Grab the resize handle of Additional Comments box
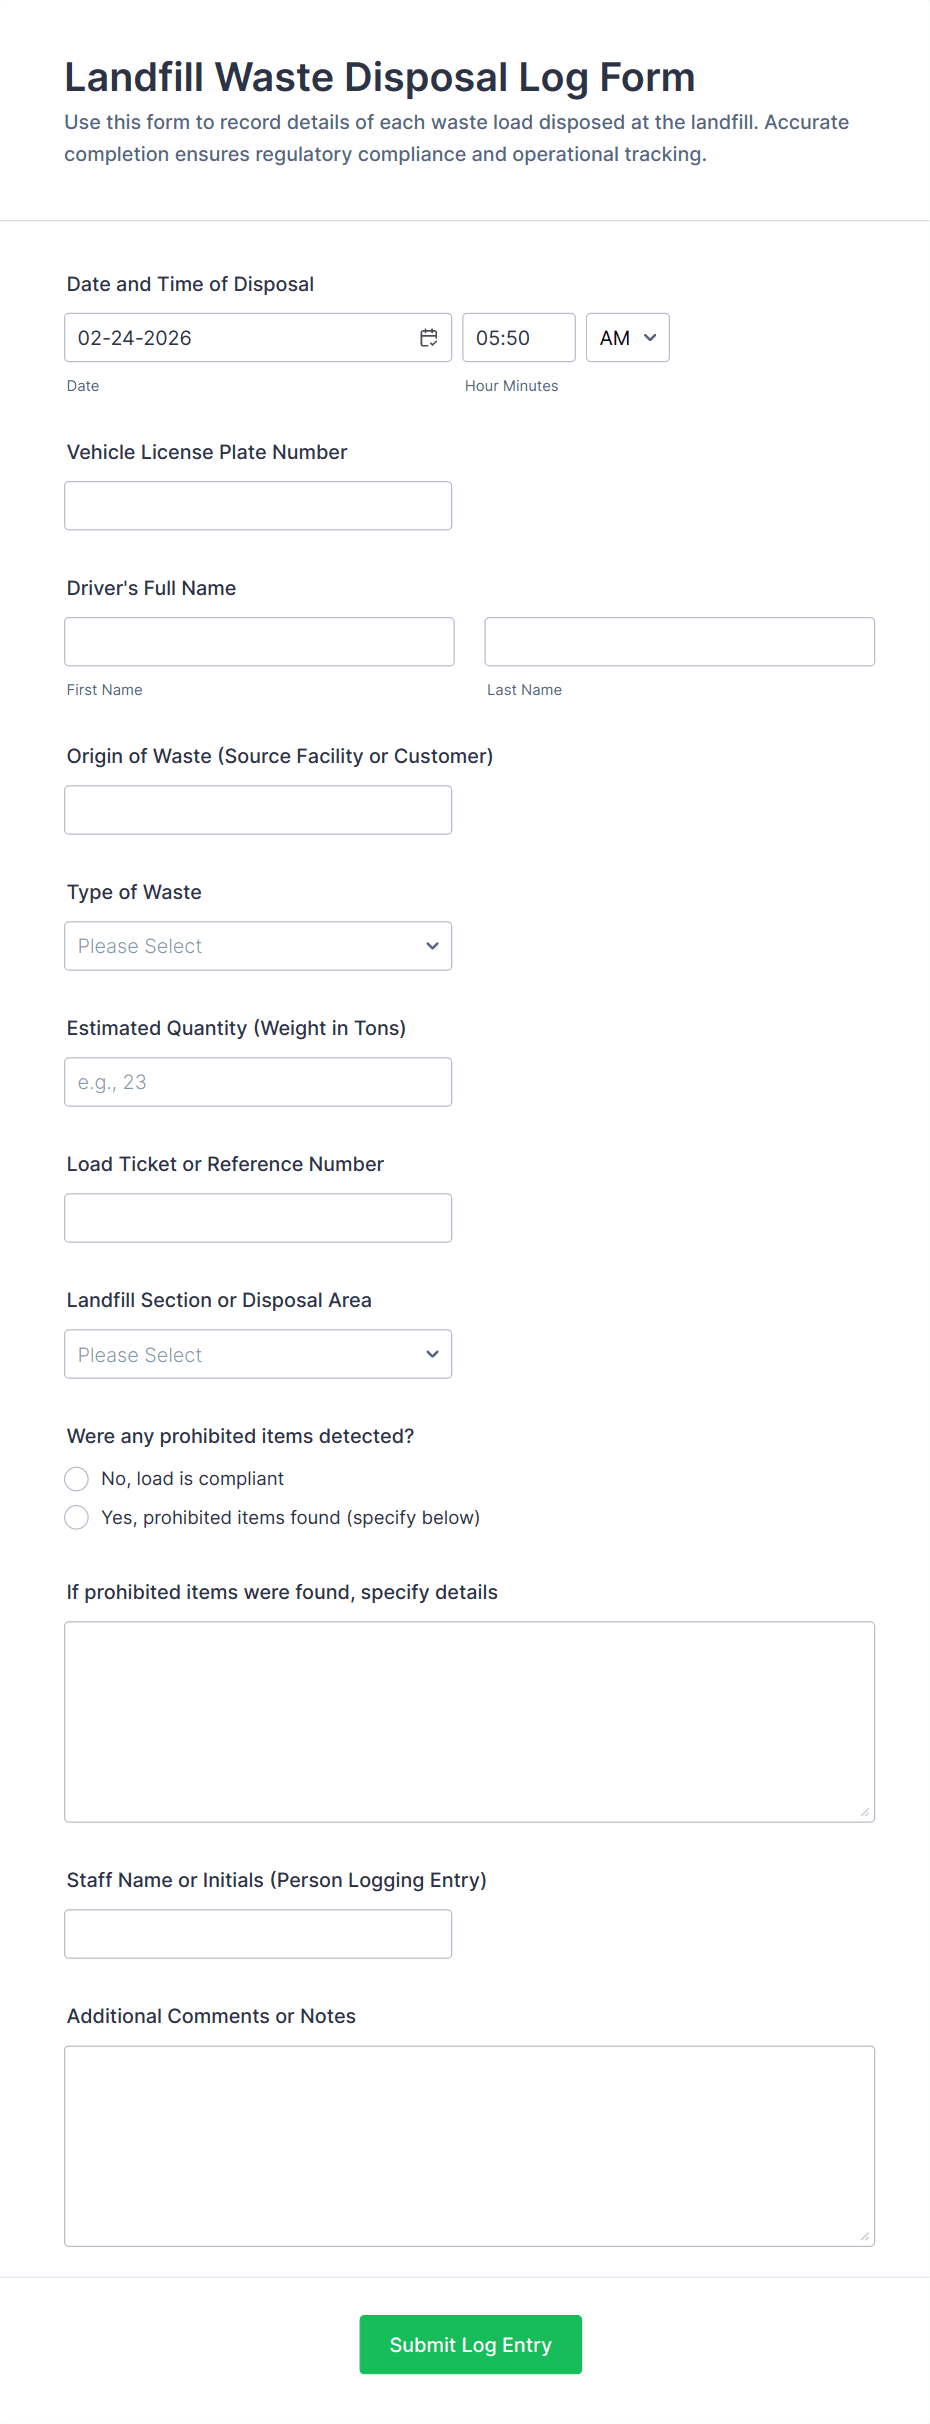 [865, 2236]
